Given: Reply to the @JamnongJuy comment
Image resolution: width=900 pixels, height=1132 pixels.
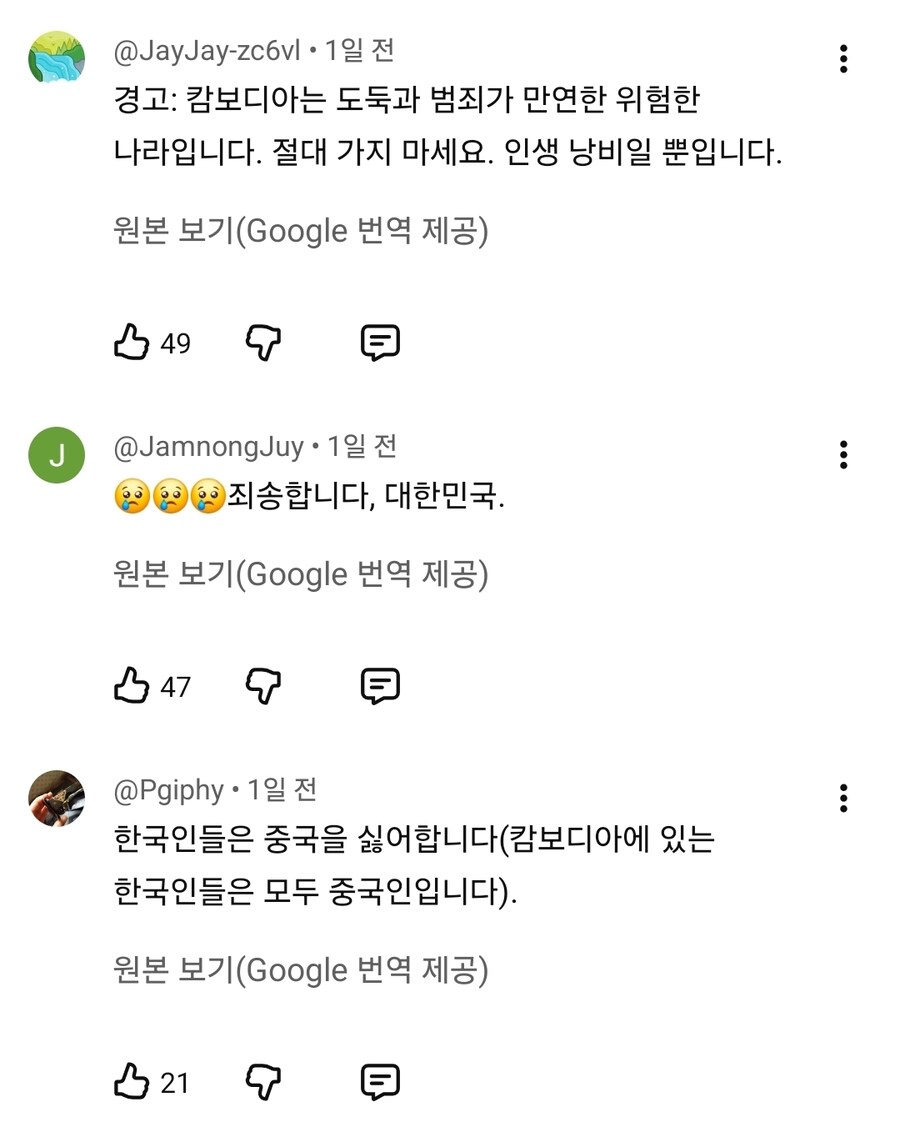Looking at the screenshot, I should pyautogui.click(x=380, y=687).
